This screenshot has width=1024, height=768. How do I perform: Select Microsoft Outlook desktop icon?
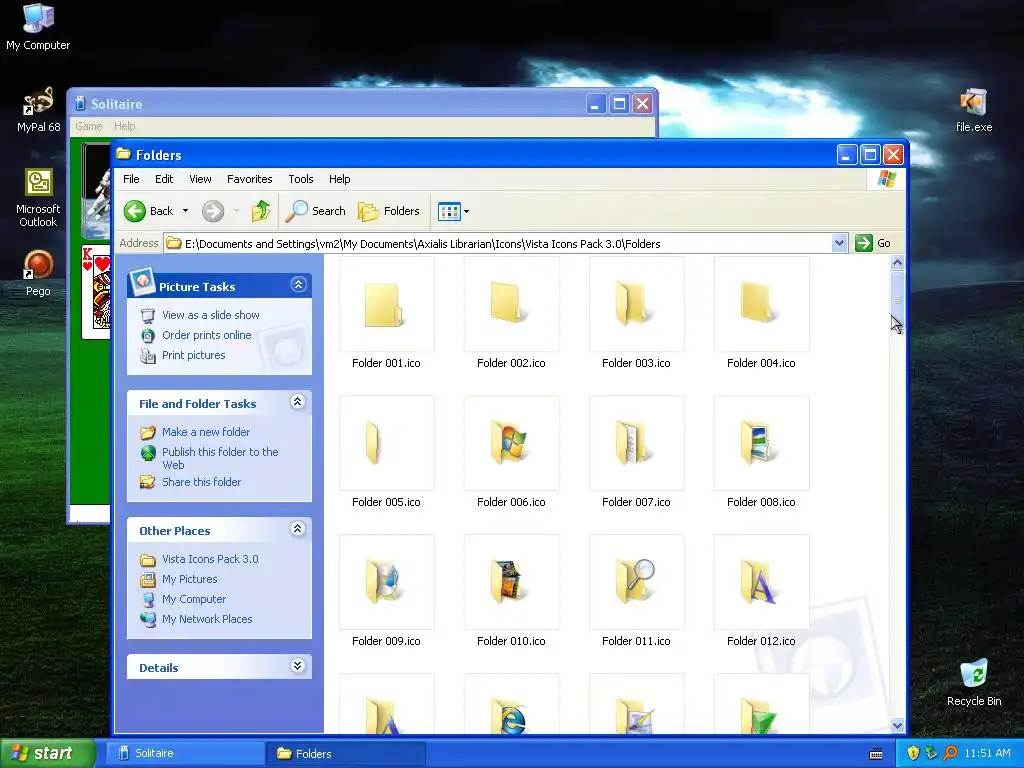click(38, 198)
